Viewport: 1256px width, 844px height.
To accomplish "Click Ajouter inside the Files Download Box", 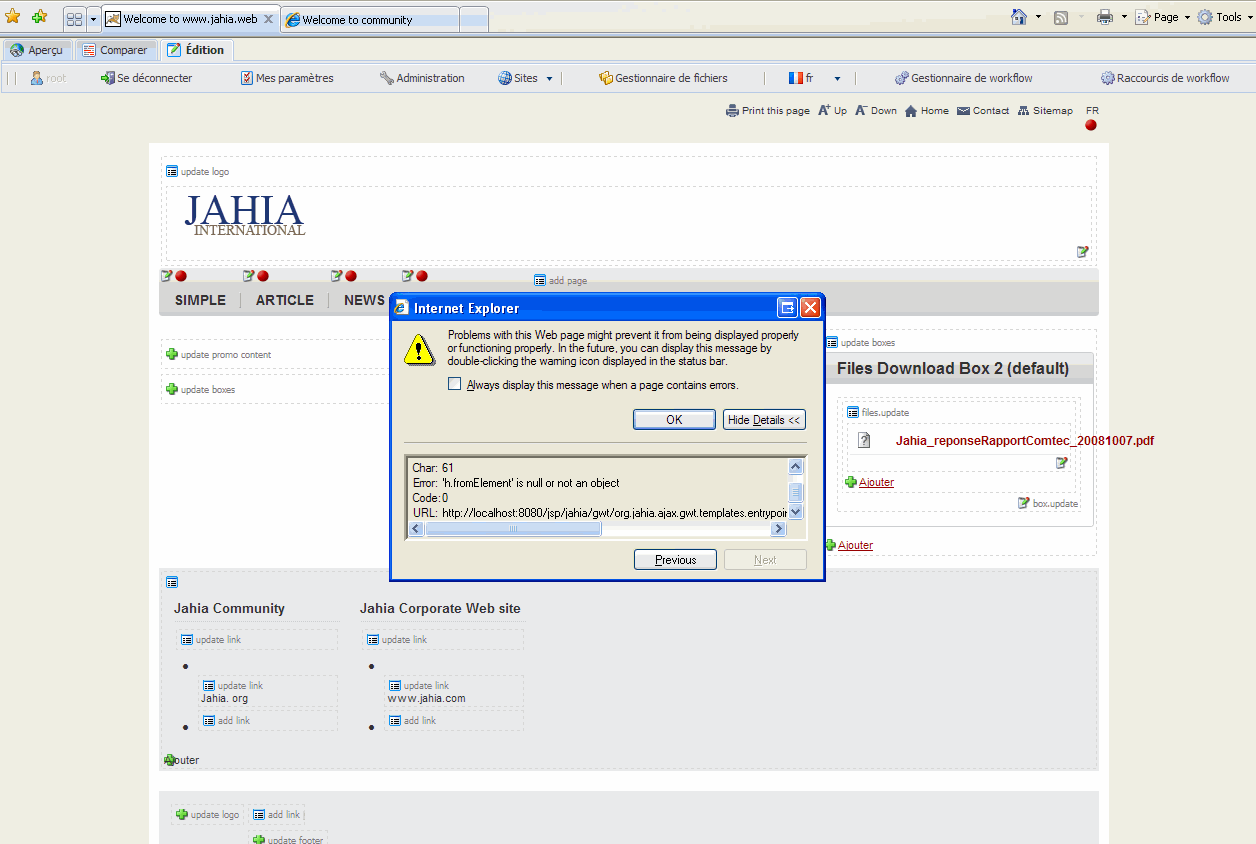I will tap(876, 482).
